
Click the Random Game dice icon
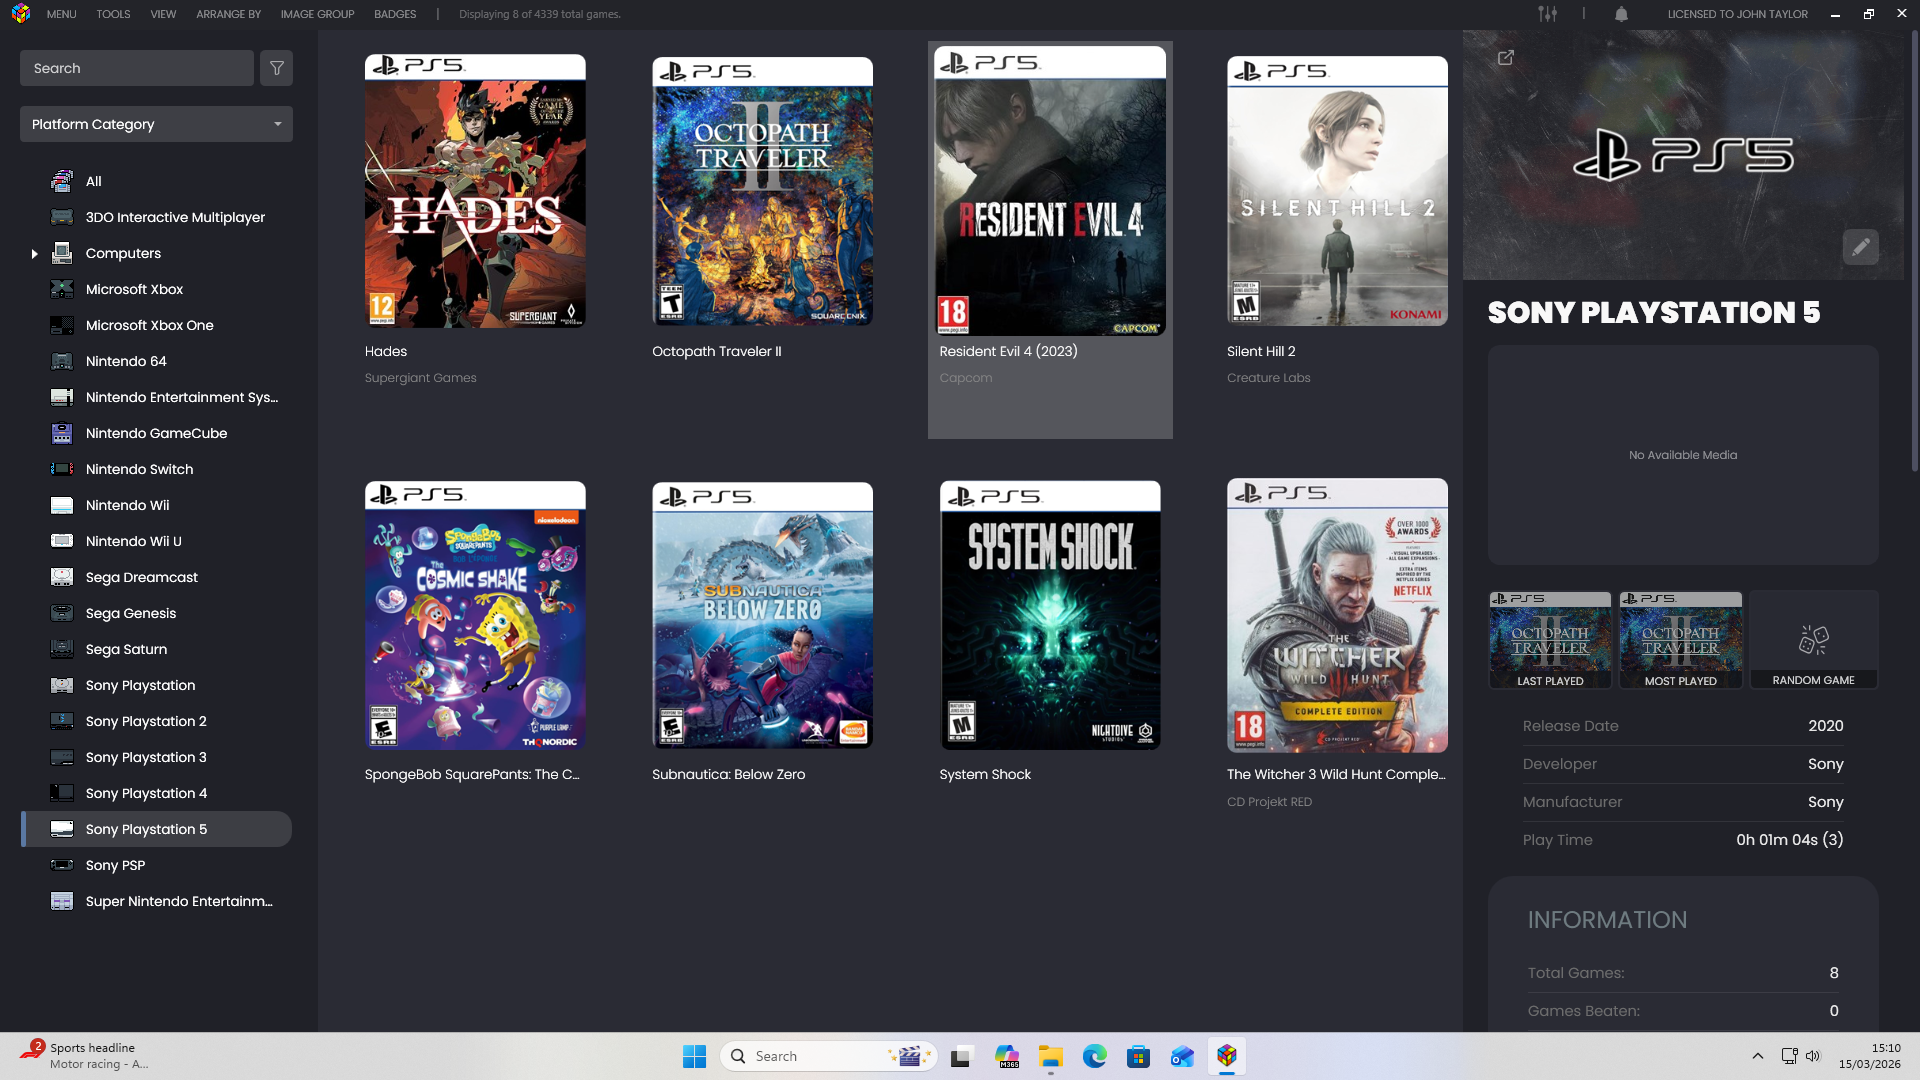[1813, 640]
